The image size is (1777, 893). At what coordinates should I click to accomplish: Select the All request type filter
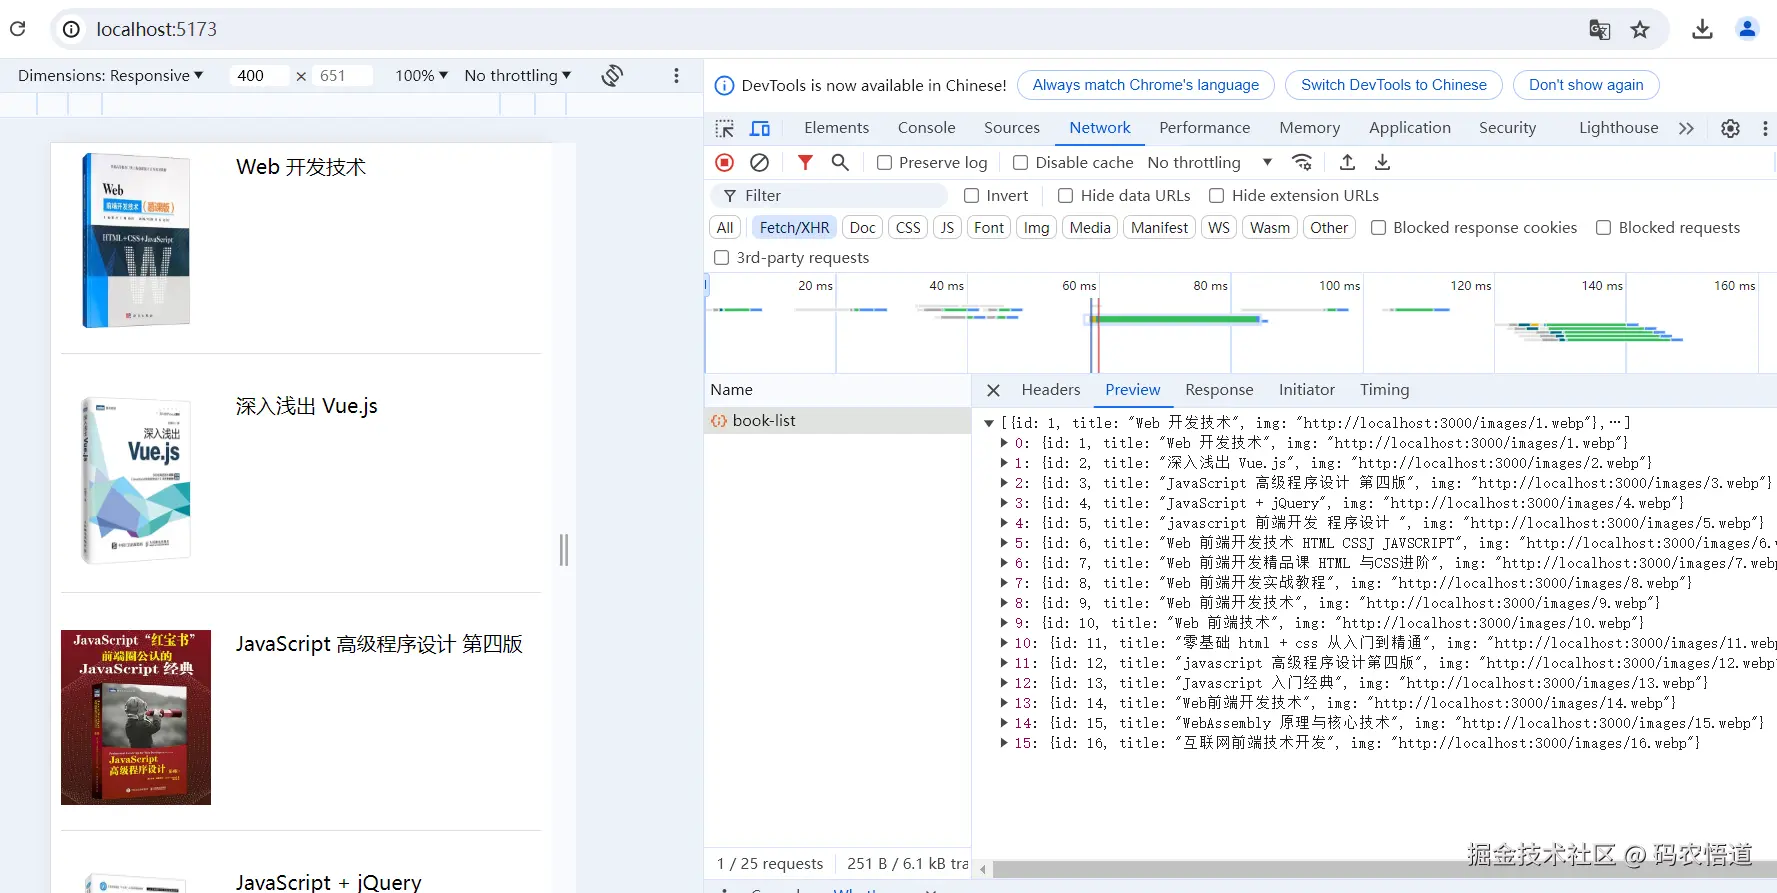tap(725, 228)
